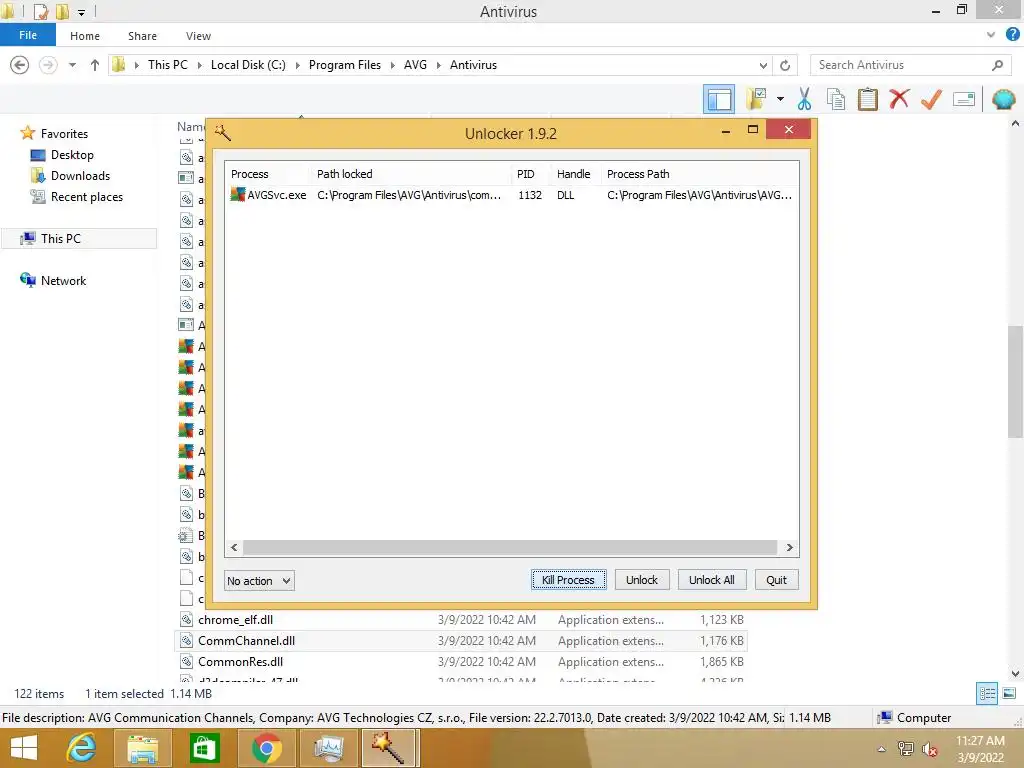Select CommonRes.dll file
The width and height of the screenshot is (1024, 768).
pyautogui.click(x=240, y=662)
